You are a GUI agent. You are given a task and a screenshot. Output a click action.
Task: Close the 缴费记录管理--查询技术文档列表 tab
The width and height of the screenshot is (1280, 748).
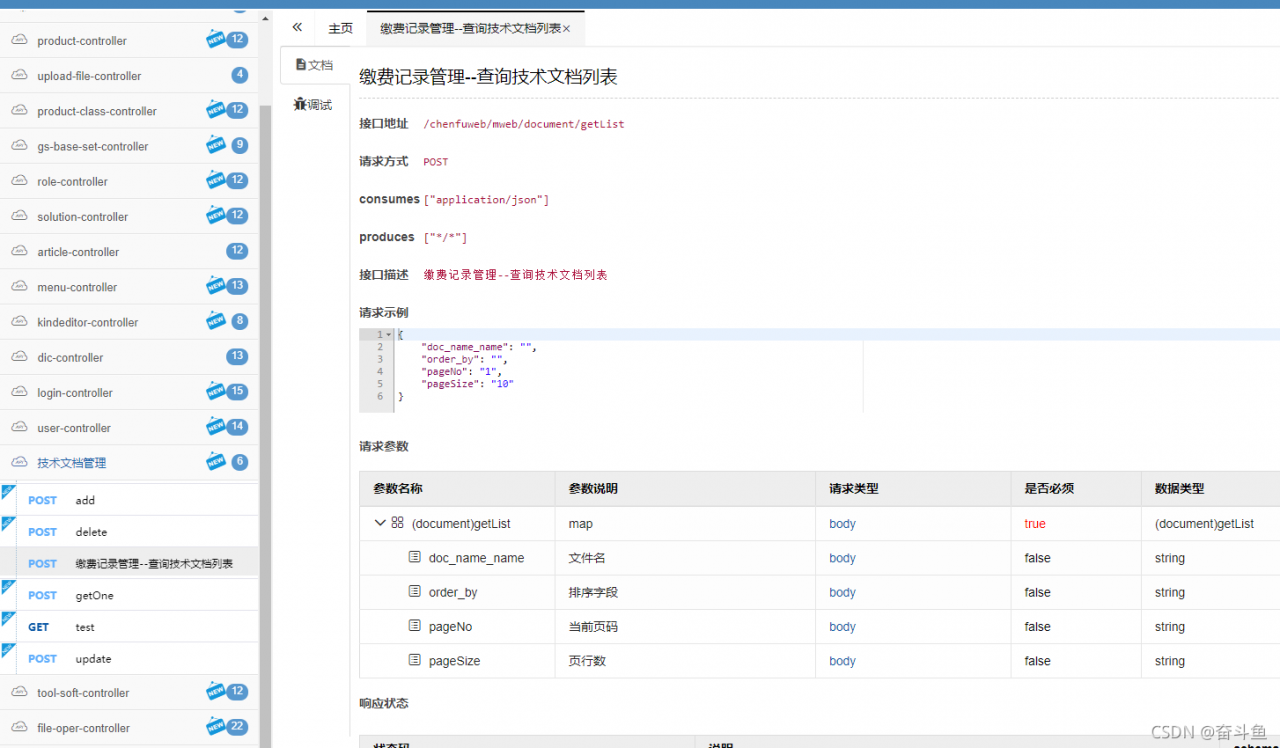[566, 29]
